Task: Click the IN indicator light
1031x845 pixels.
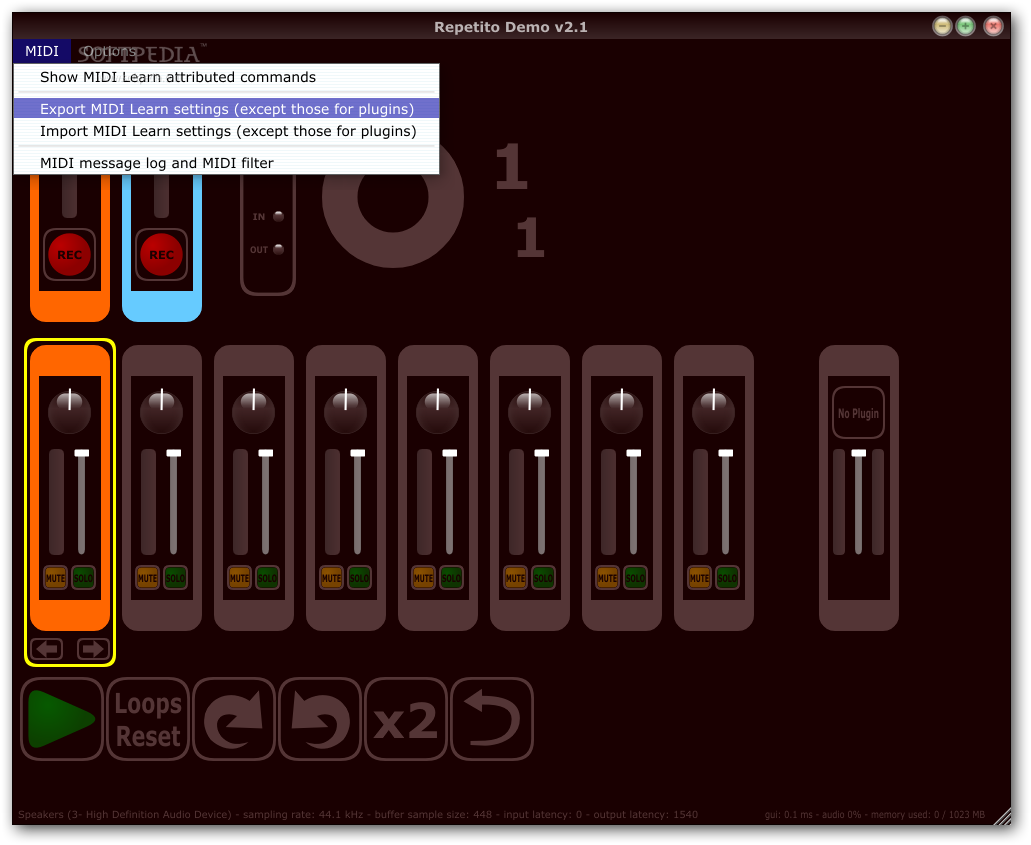Action: [278, 216]
